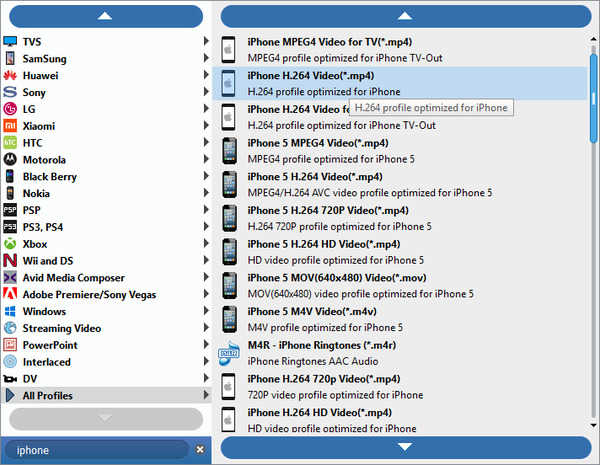The height and width of the screenshot is (465, 600).
Task: Open the HTC category
Action: click(x=106, y=143)
